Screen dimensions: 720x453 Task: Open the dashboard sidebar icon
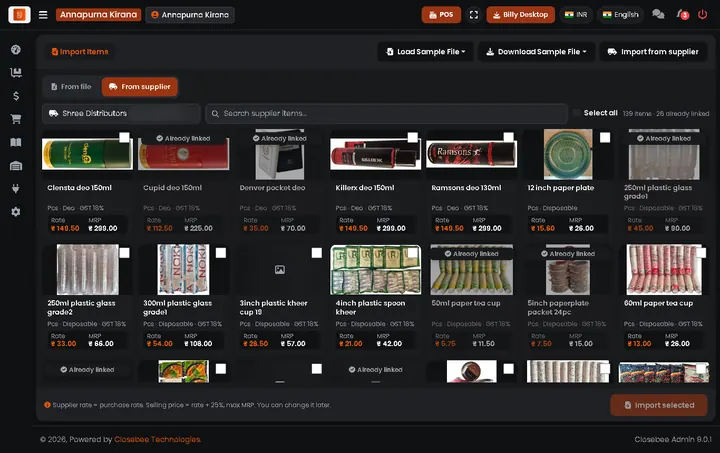click(x=16, y=50)
